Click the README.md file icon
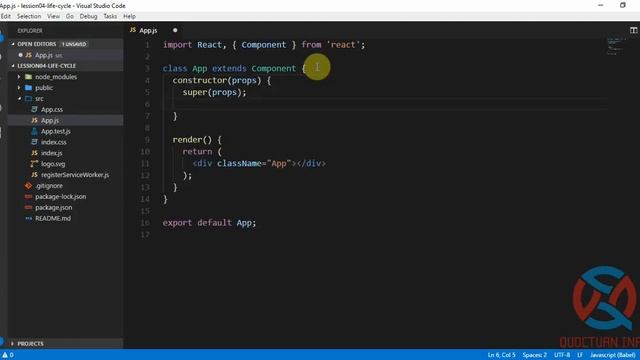 [29, 218]
